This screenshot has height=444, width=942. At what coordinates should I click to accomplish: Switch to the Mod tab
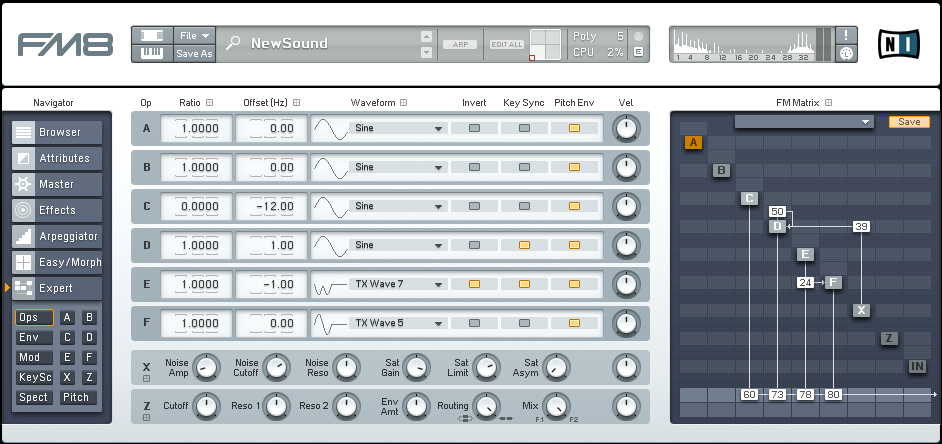[x=34, y=357]
